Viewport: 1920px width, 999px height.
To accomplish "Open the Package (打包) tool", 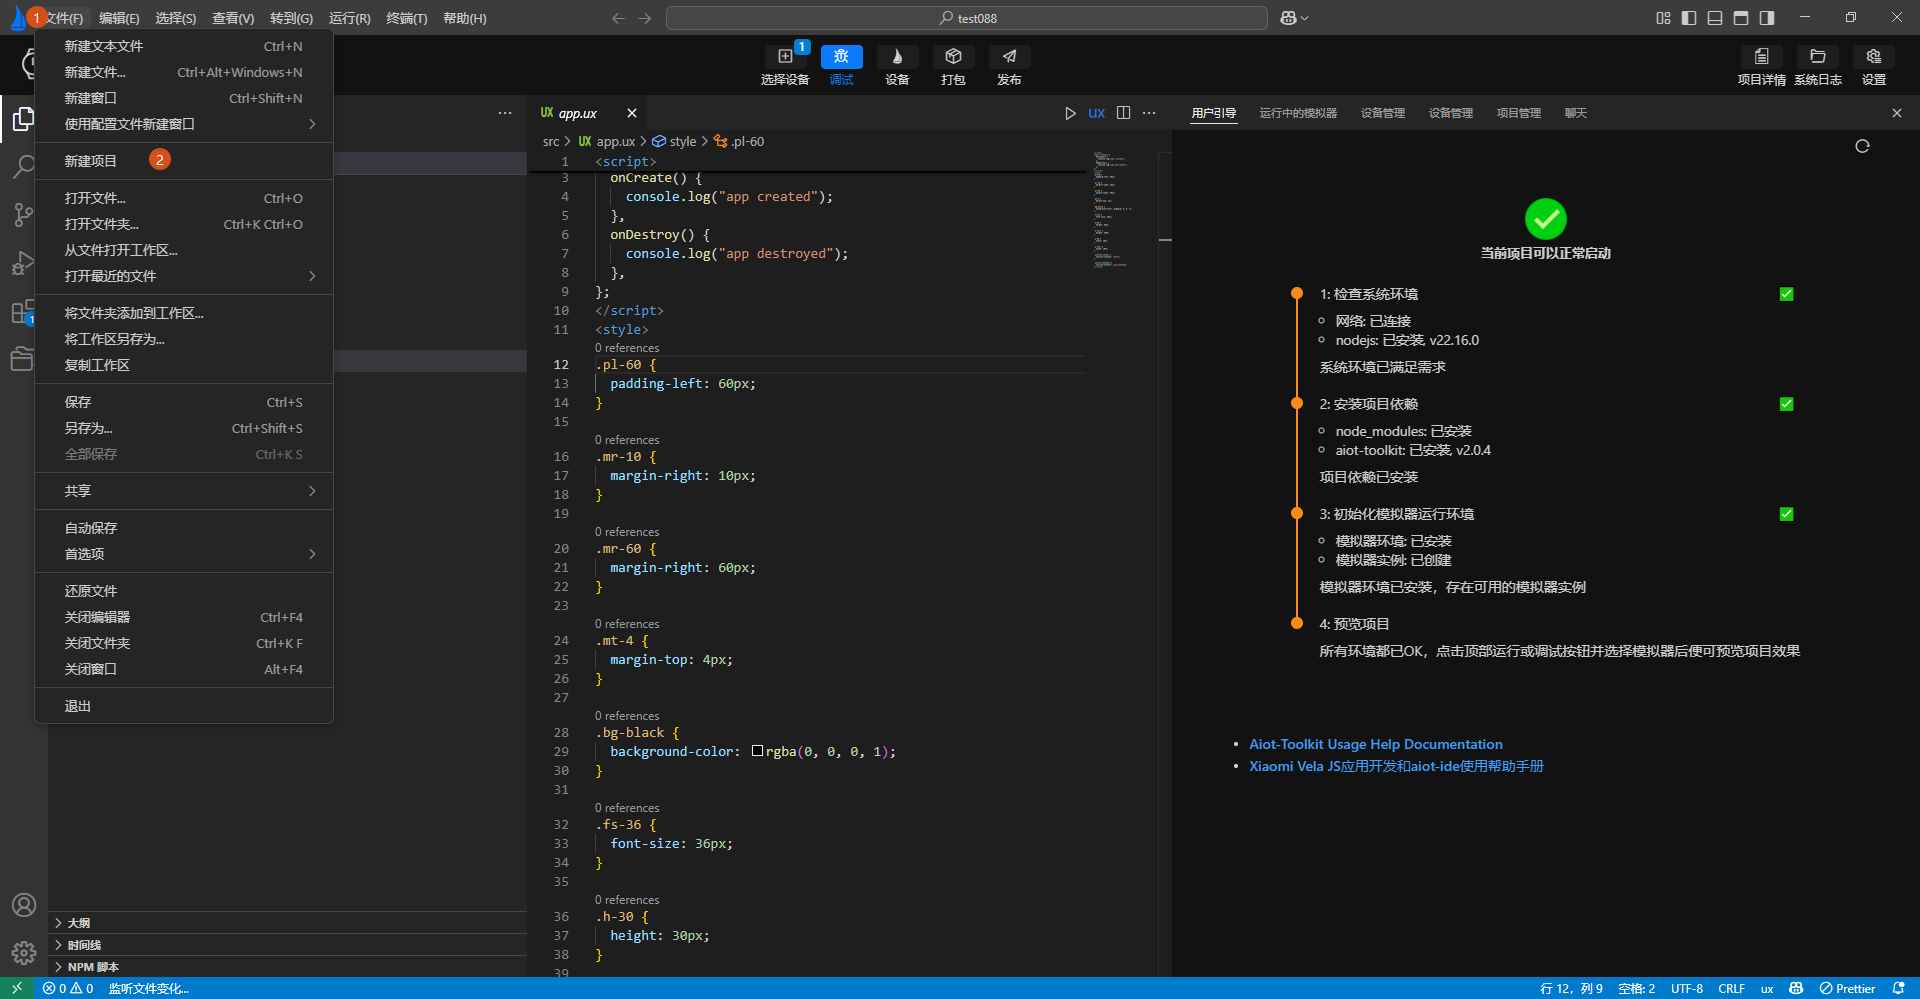I will [953, 57].
